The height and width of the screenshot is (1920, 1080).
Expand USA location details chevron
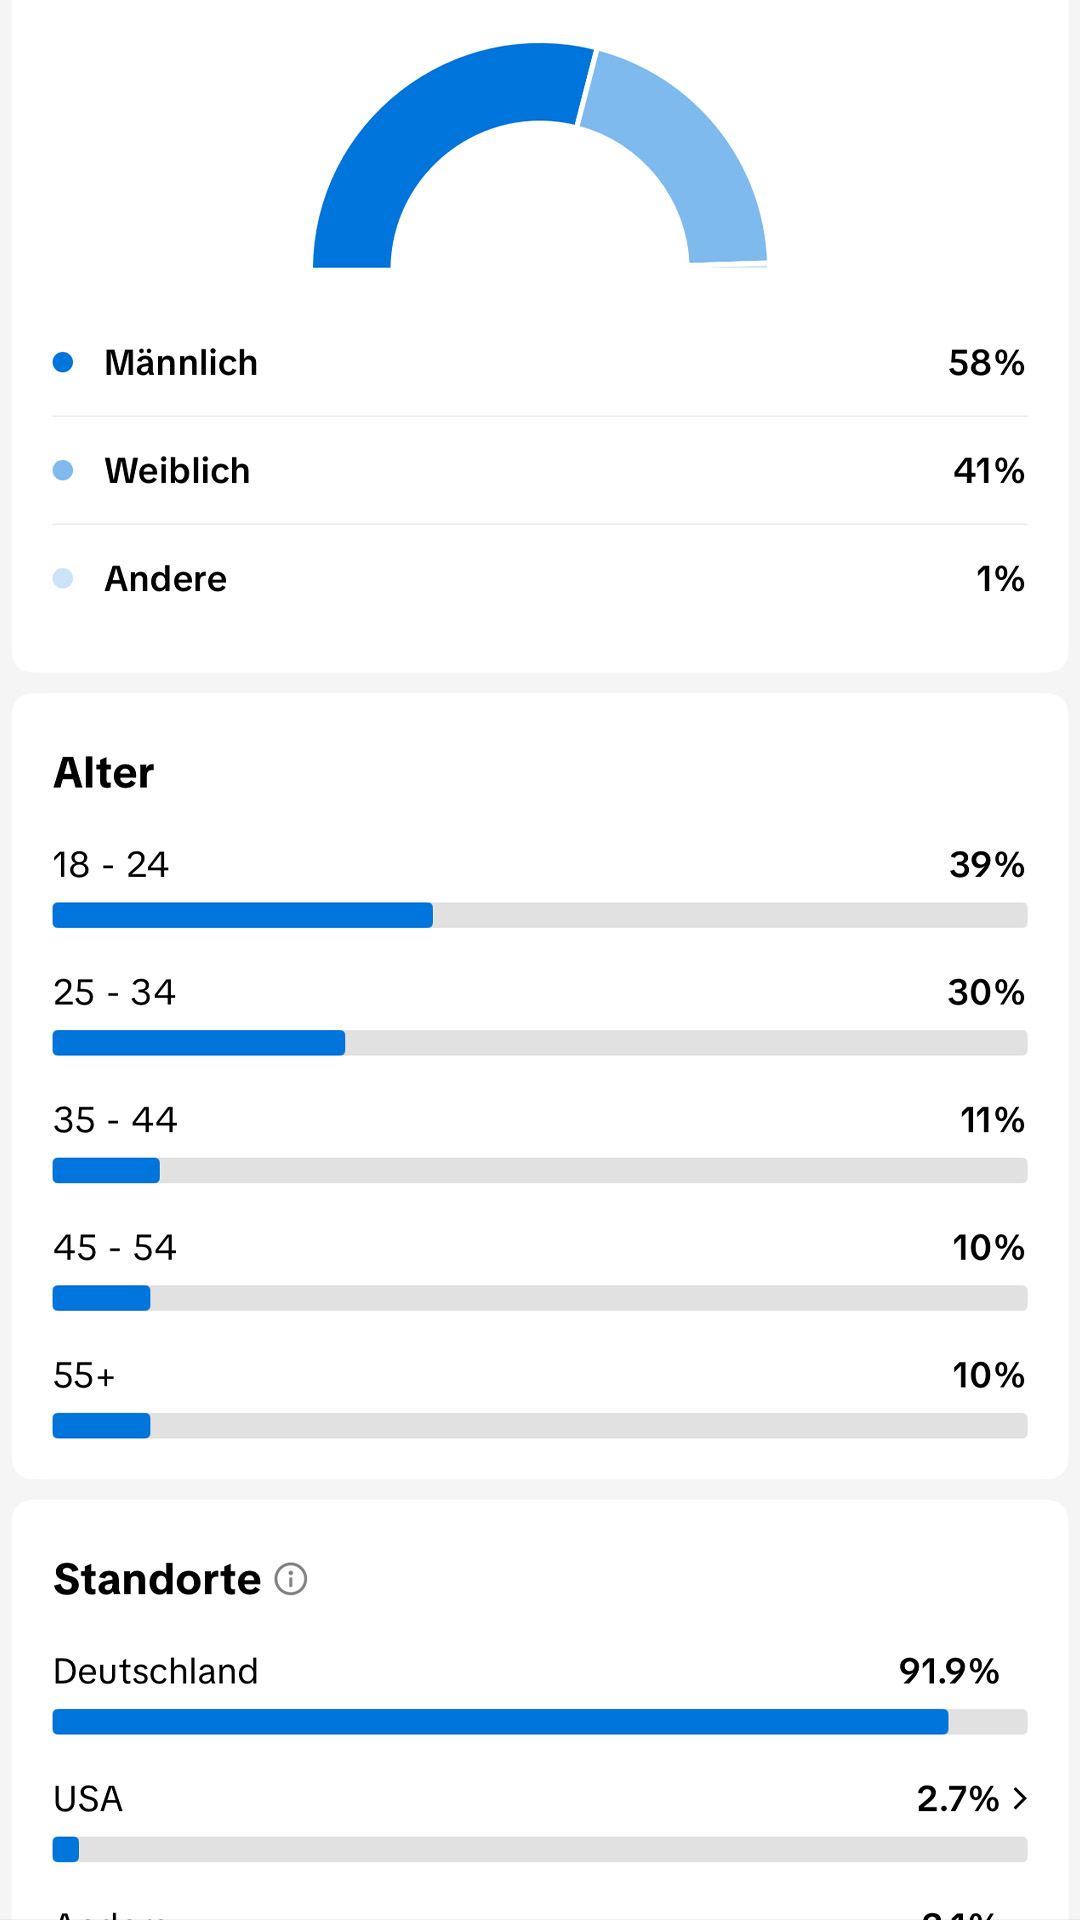1020,1799
